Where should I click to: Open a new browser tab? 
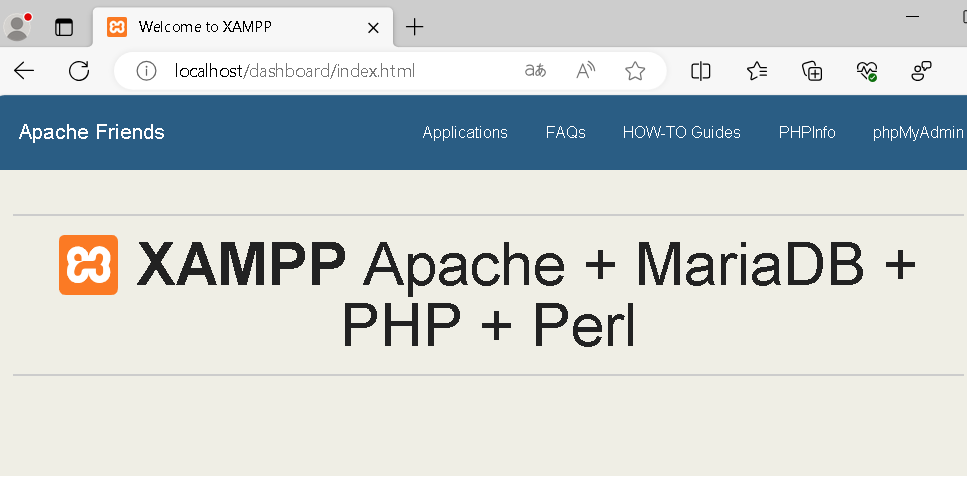click(x=414, y=27)
